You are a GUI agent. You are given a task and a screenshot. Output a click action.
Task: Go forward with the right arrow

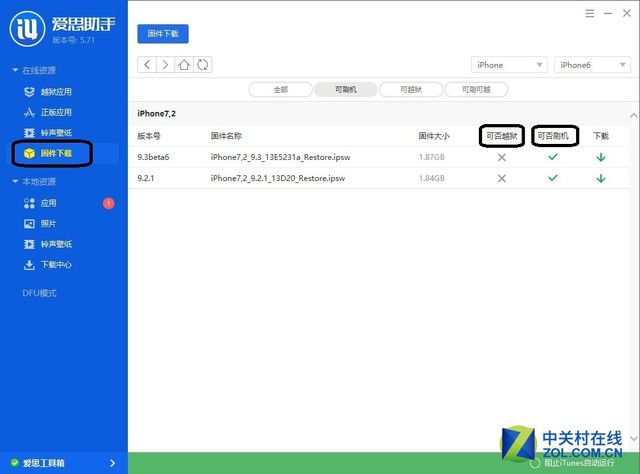(165, 65)
